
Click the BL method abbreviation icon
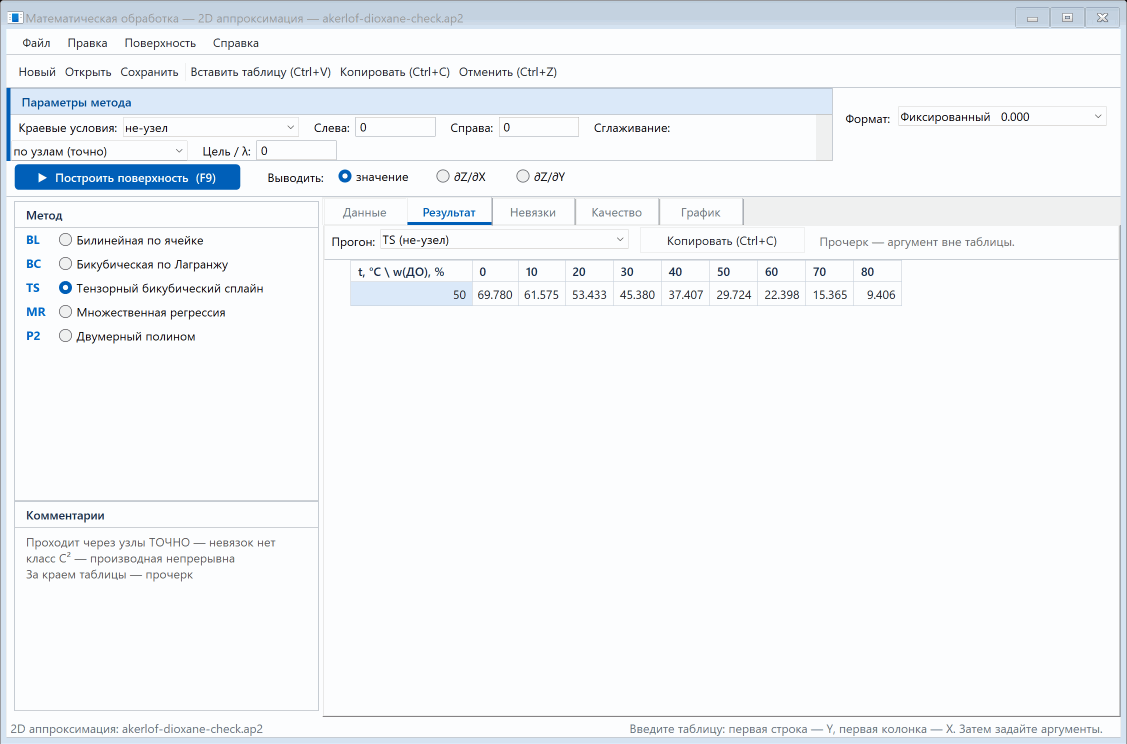tap(33, 240)
